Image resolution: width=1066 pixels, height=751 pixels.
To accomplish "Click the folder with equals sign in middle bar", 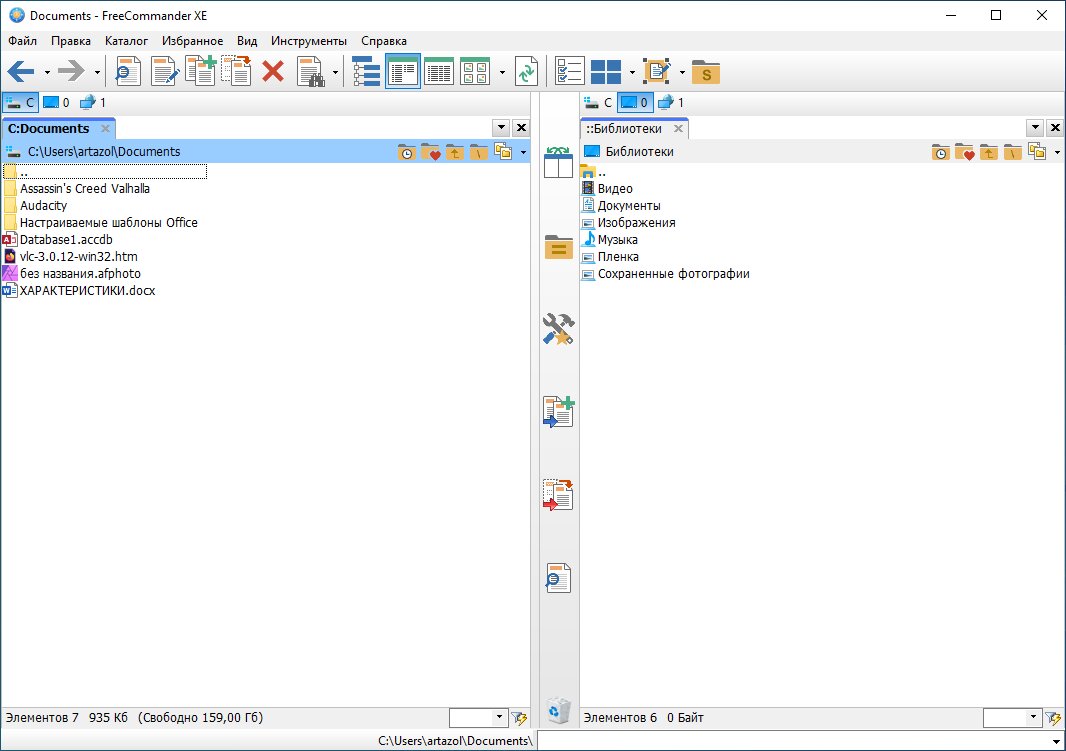I will click(x=558, y=247).
